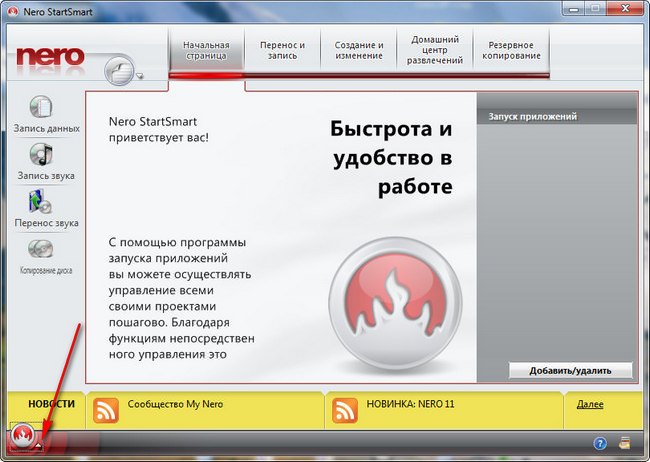
Task: Open the НОВИНКА: NERO 11 news item
Action: 410,404
